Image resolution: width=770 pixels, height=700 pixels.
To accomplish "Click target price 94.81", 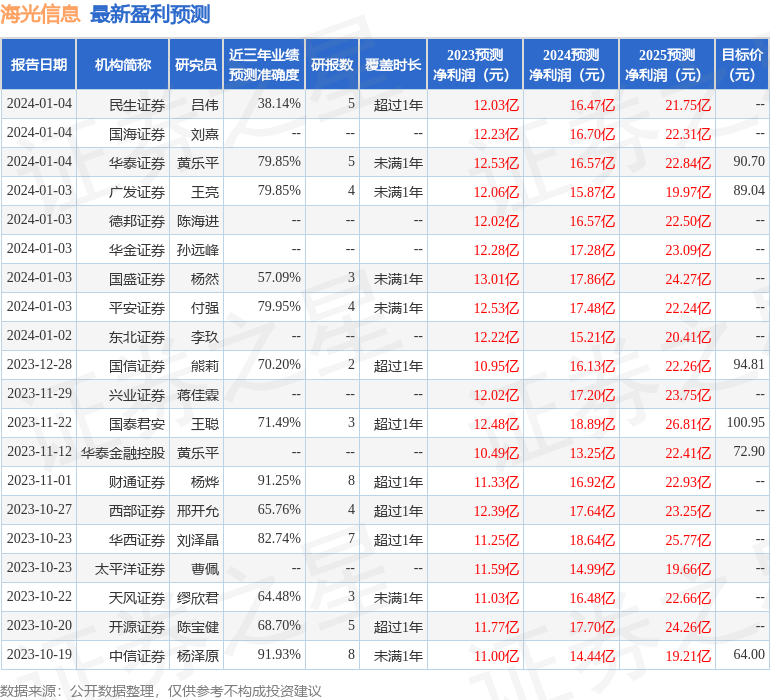I will click(749, 364).
